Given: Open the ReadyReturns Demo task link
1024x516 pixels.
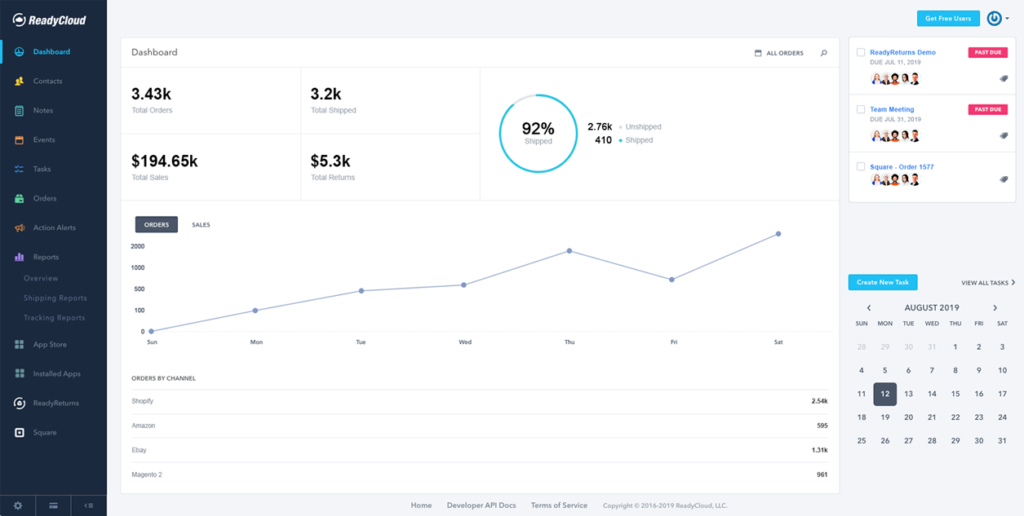Looking at the screenshot, I should click(903, 52).
